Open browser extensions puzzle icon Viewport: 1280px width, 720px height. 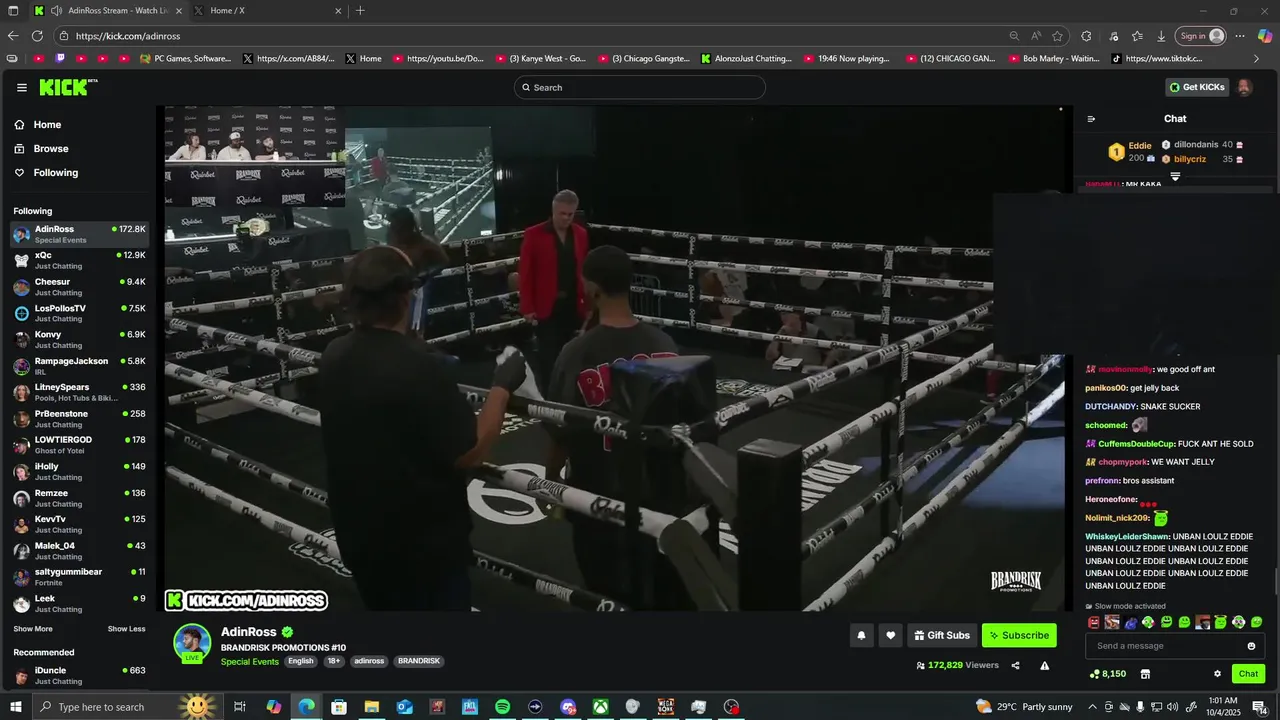click(1086, 36)
